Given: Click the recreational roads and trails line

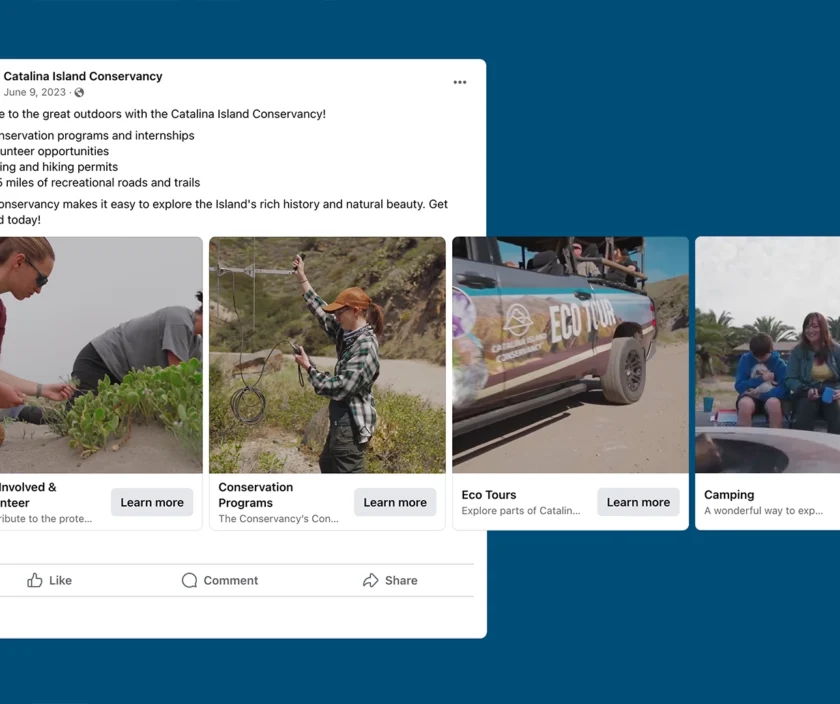Looking at the screenshot, I should pyautogui.click(x=100, y=183).
